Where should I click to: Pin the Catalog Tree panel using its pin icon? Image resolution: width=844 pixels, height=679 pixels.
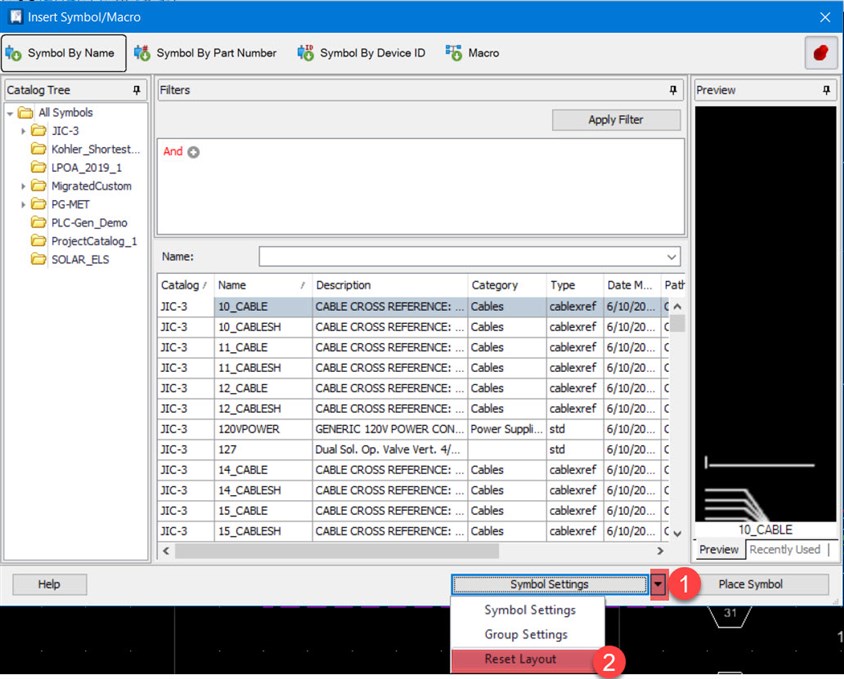139,89
